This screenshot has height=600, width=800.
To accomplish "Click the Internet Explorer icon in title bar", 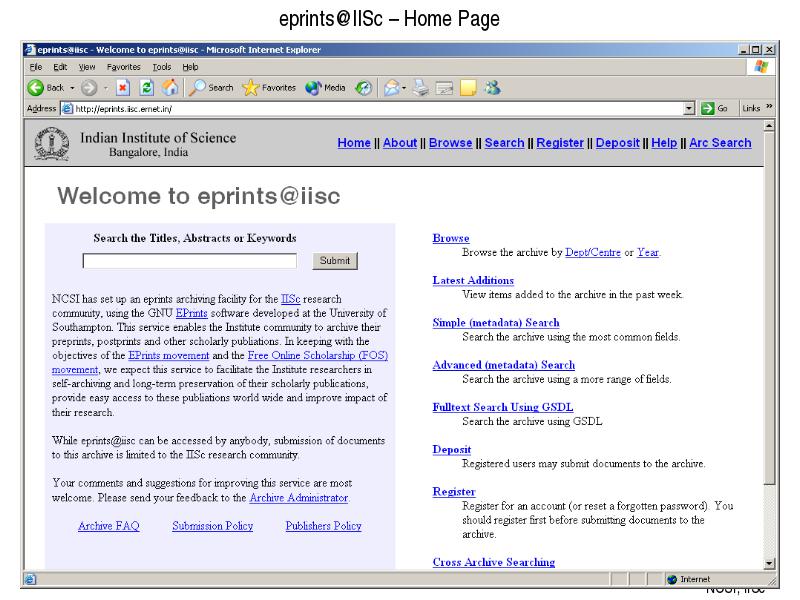I will (30, 49).
